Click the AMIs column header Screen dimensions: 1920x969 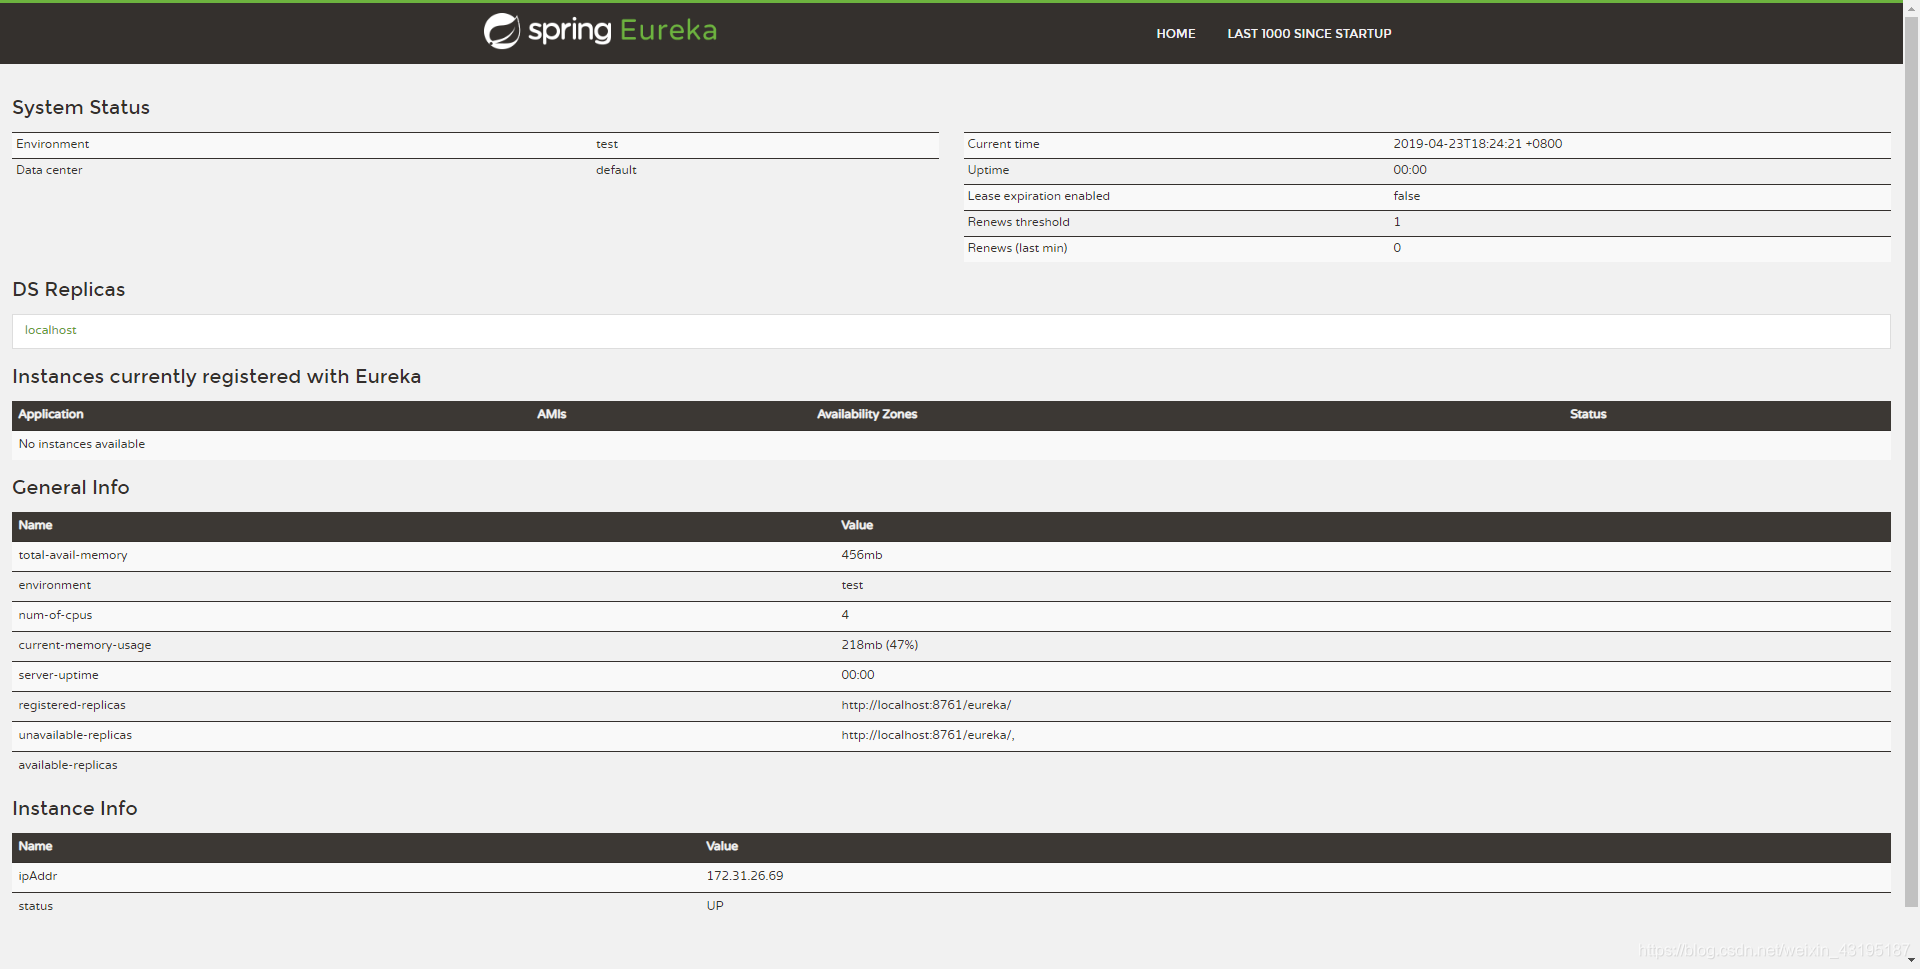pos(551,414)
